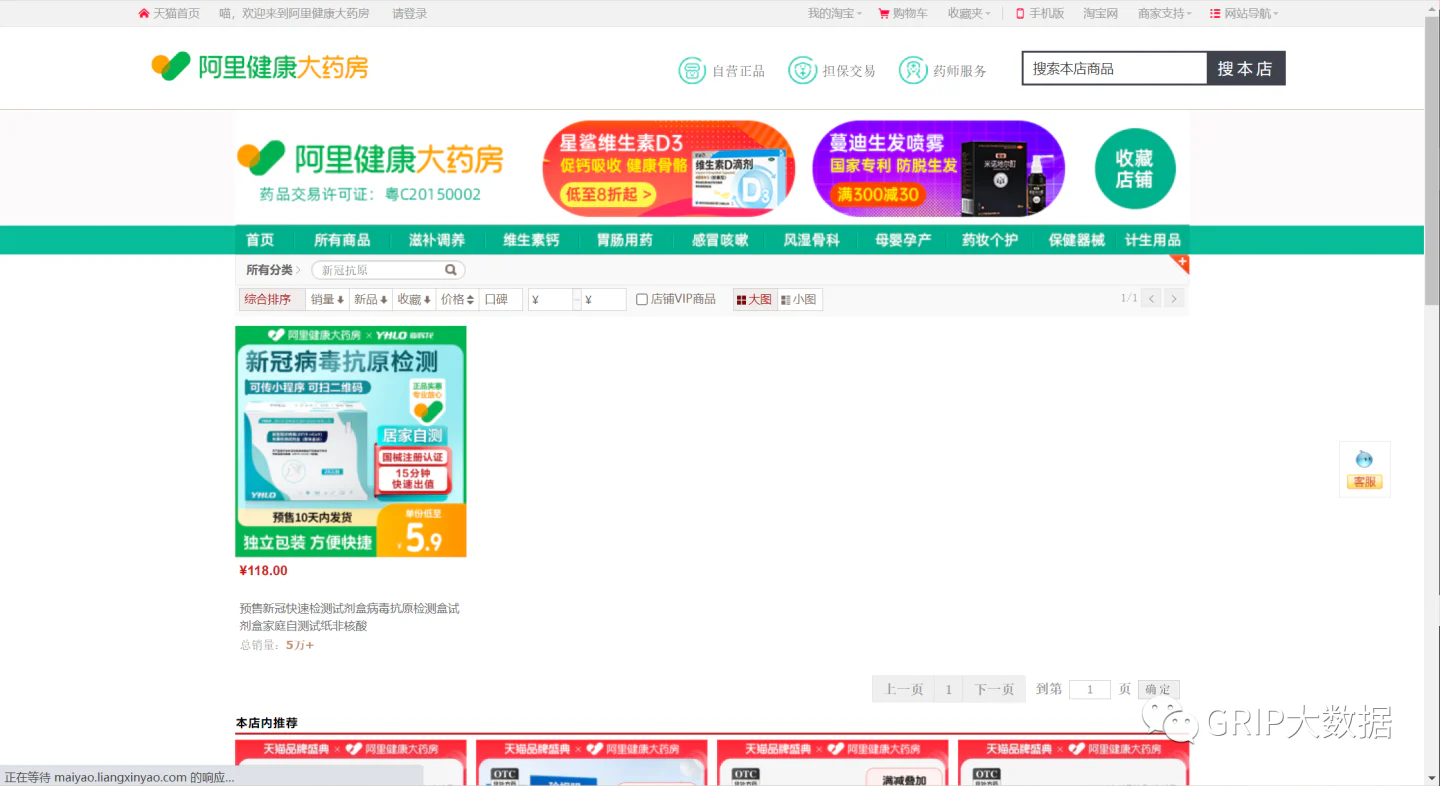Open the 首页 nav tab
1440x786 pixels.
click(260, 240)
